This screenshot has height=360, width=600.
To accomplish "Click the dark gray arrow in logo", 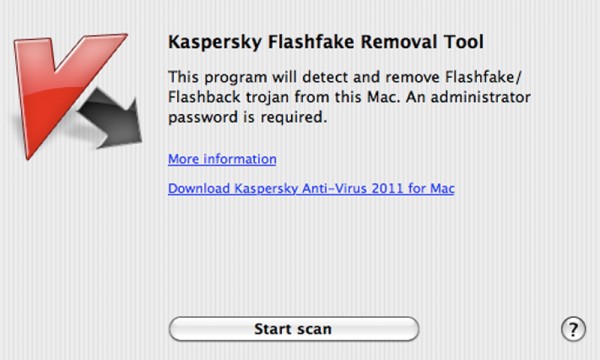I will (x=113, y=119).
